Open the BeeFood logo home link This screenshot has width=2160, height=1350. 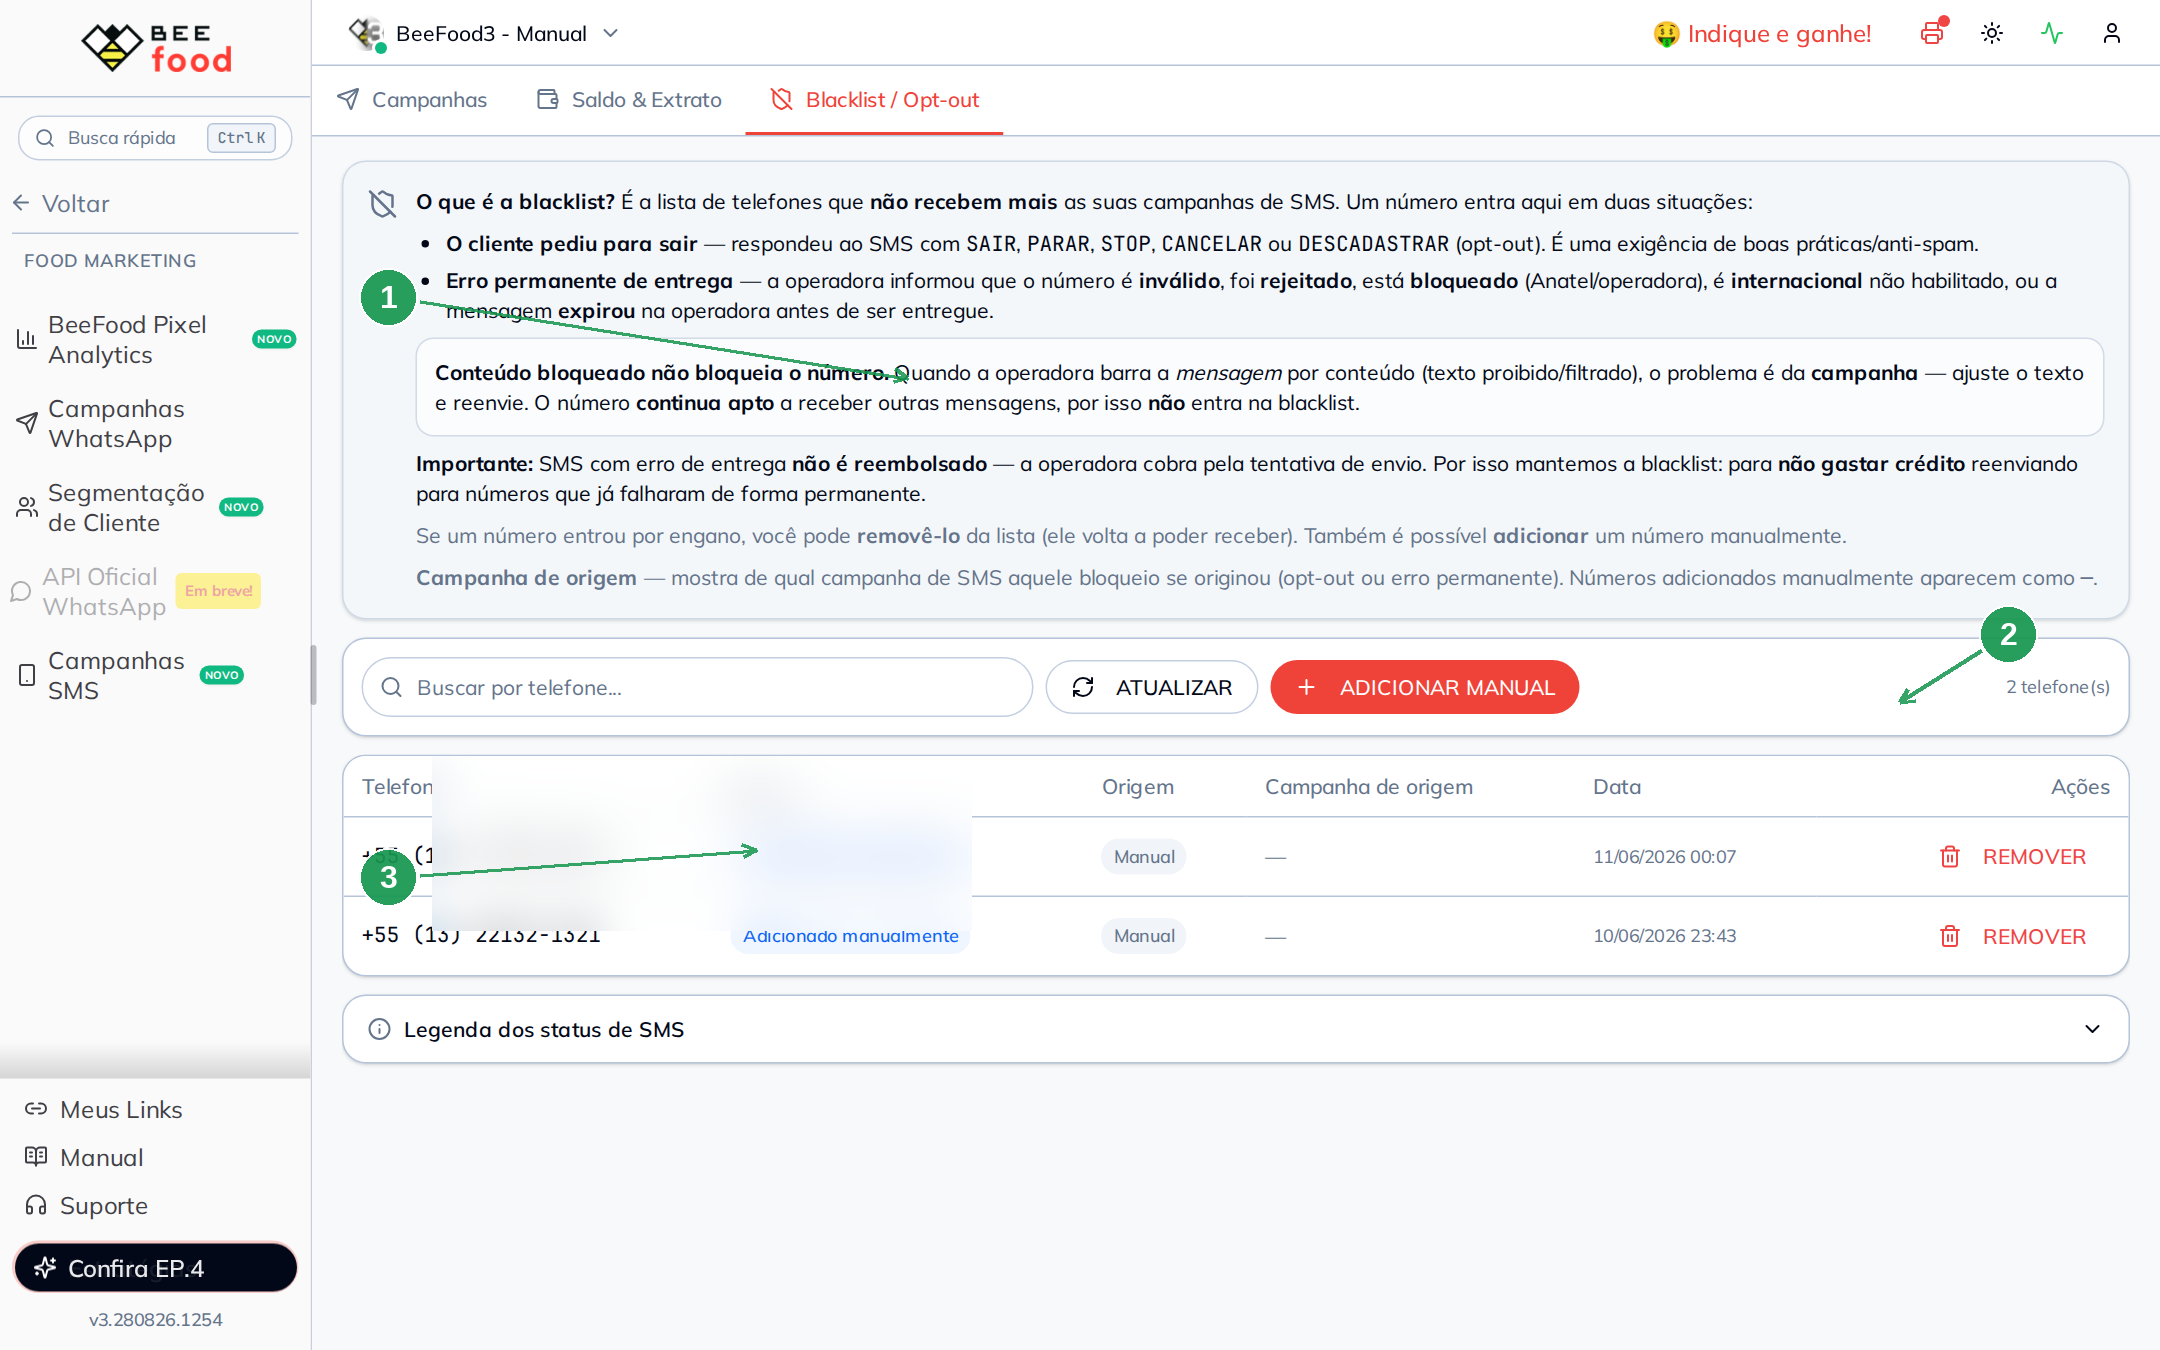156,47
